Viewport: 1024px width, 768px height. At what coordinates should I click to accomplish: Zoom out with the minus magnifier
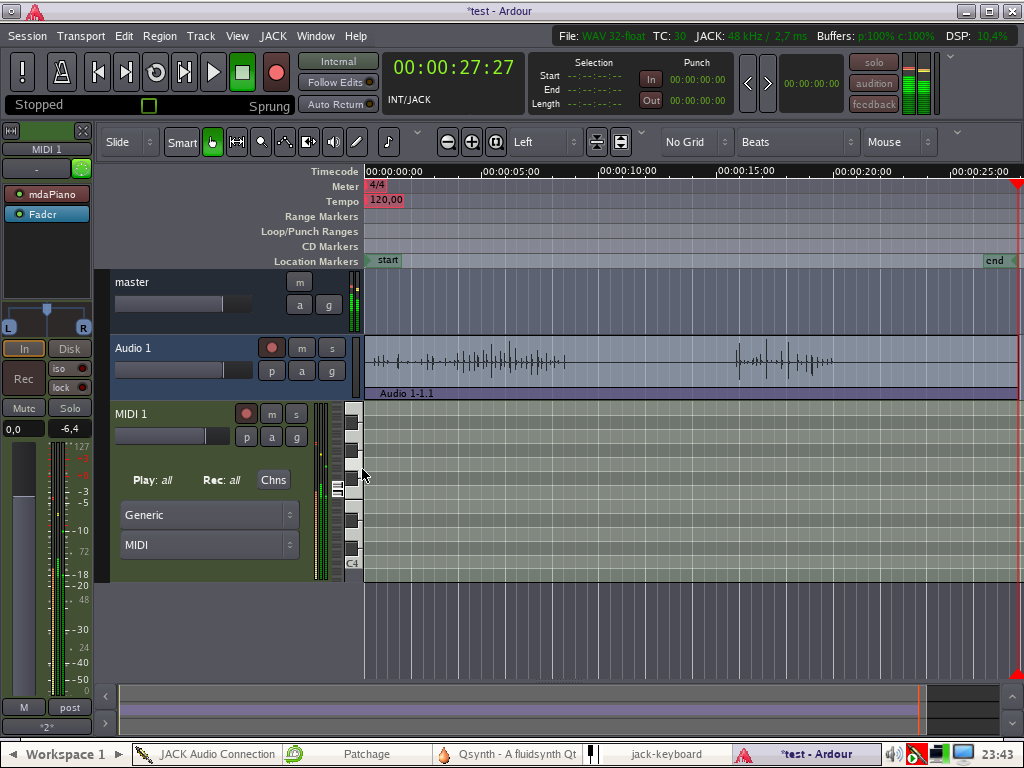448,142
